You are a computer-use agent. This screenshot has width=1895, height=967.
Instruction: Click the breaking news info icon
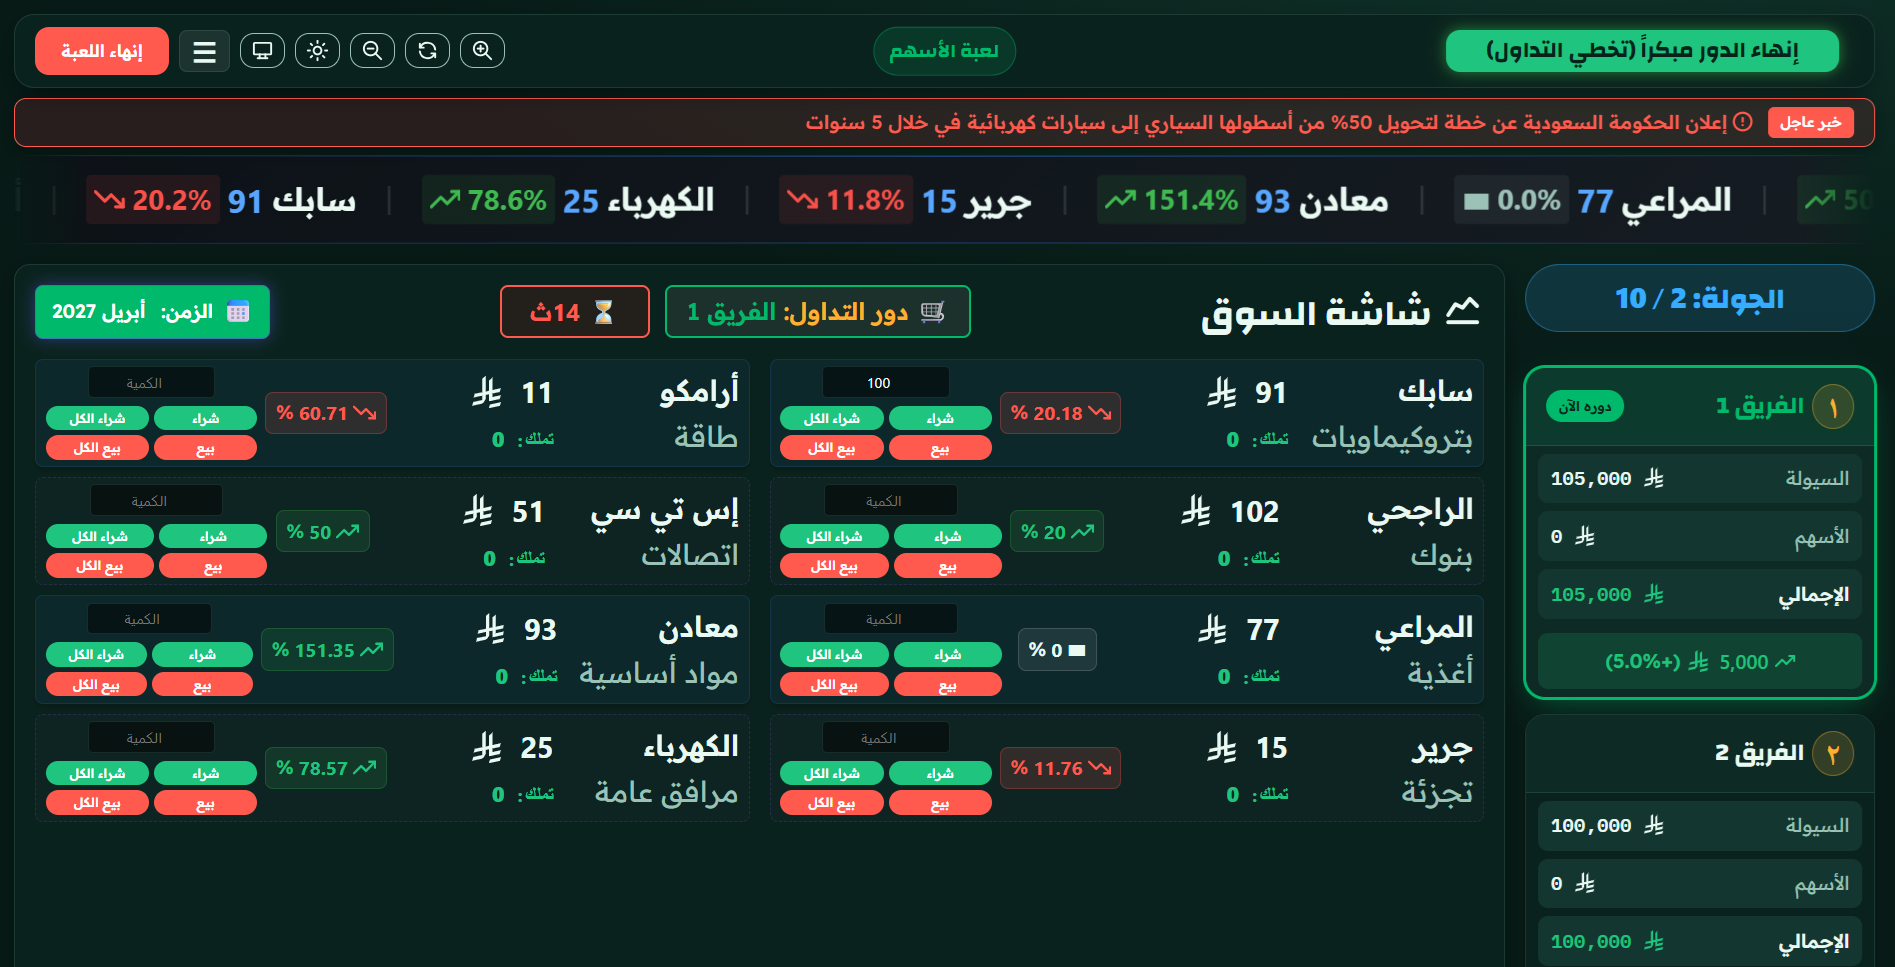[x=1743, y=122]
